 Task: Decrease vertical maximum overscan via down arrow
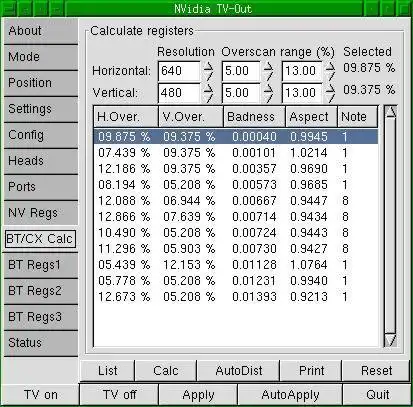(330, 98)
